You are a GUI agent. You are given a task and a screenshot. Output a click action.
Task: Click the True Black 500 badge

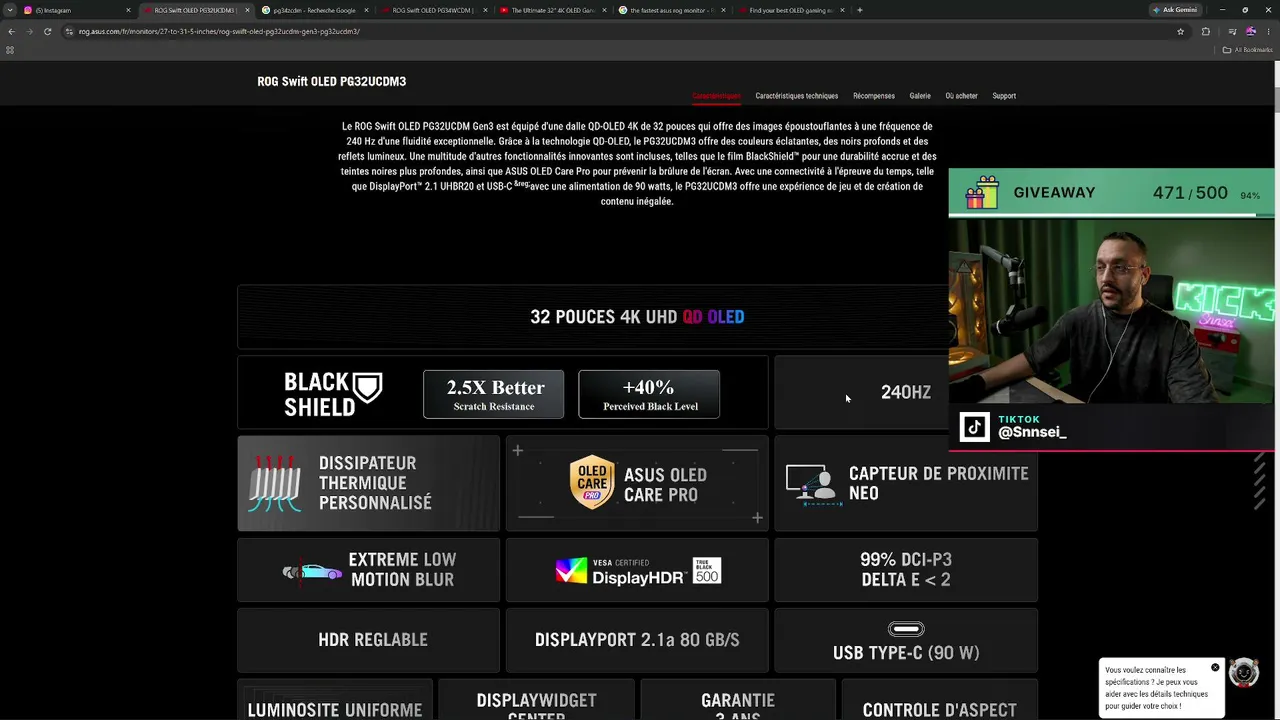[x=707, y=571]
